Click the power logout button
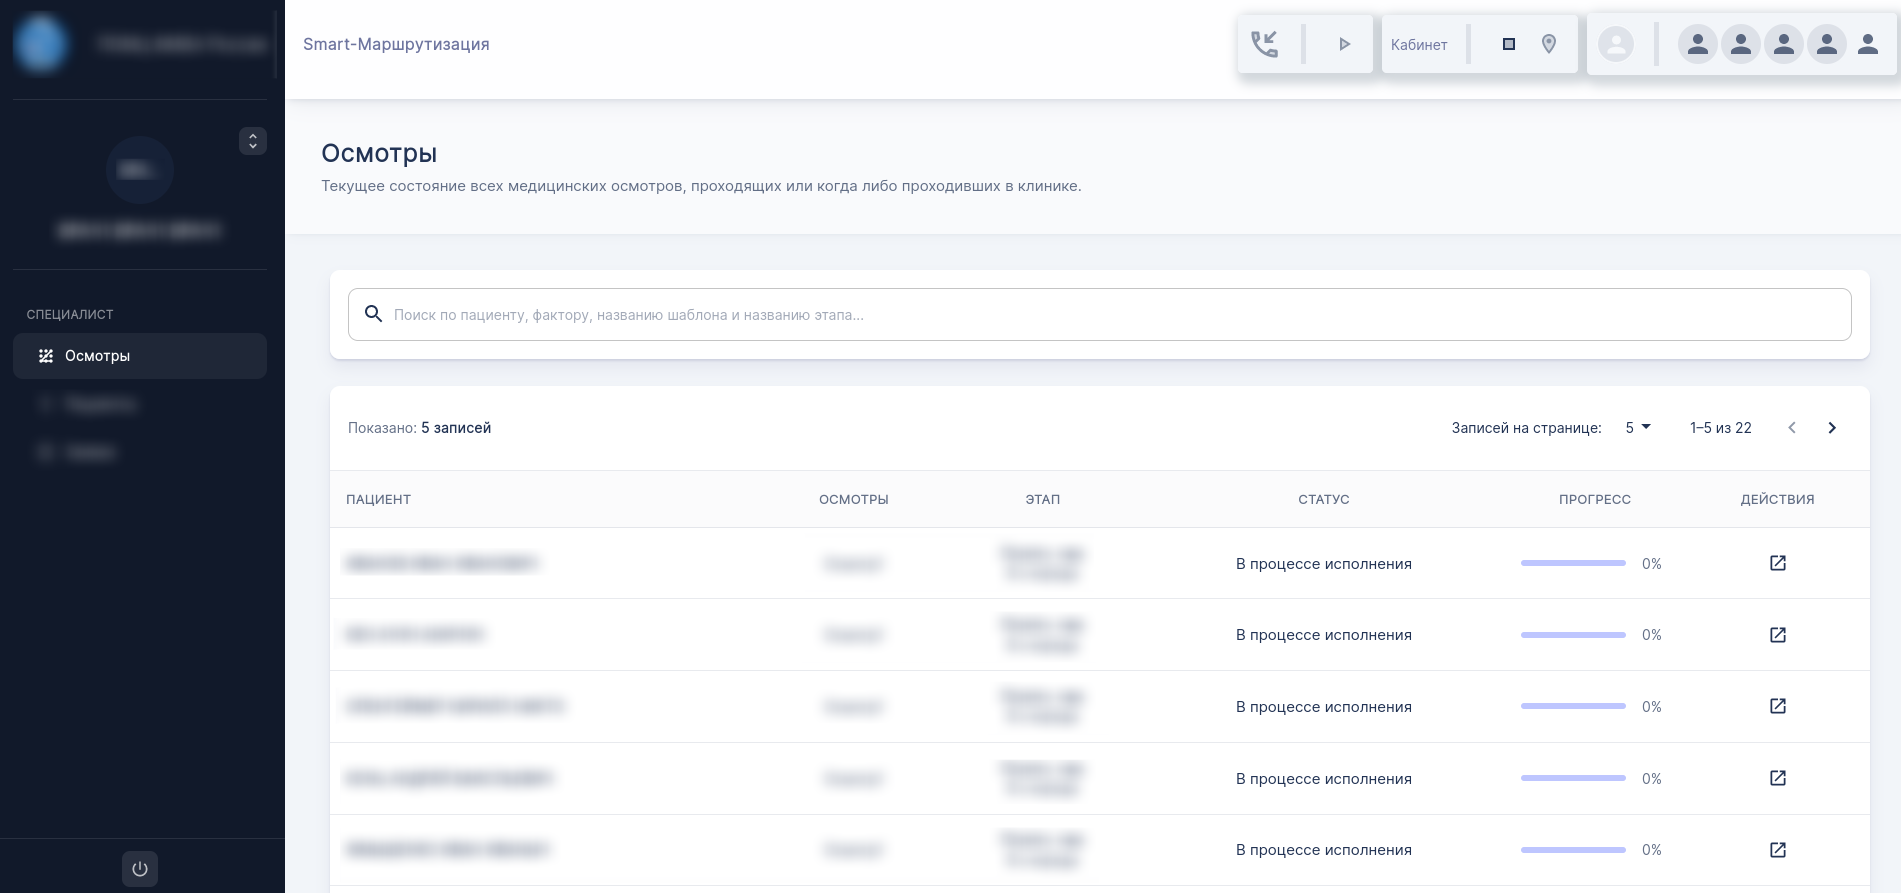This screenshot has height=893, width=1901. click(x=140, y=868)
